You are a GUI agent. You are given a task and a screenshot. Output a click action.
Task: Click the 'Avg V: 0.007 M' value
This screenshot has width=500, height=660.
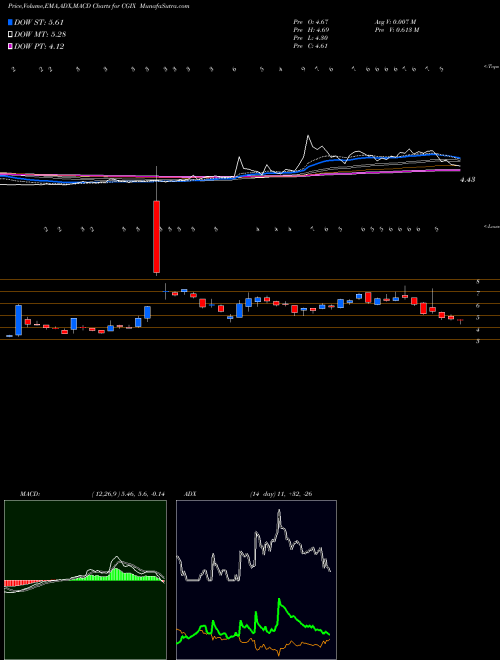click(395, 22)
